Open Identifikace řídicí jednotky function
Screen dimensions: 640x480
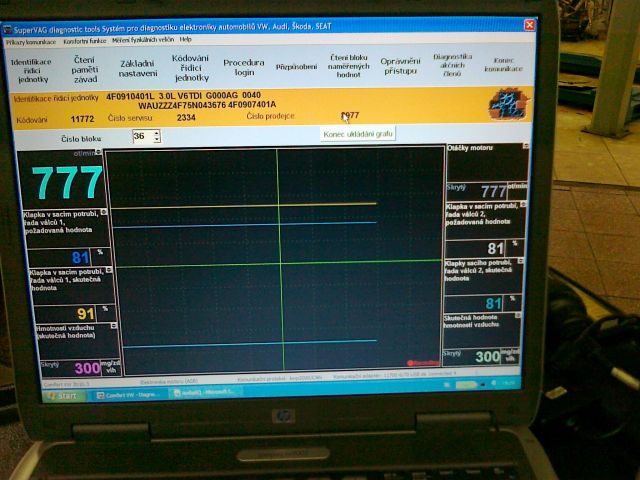click(x=32, y=69)
